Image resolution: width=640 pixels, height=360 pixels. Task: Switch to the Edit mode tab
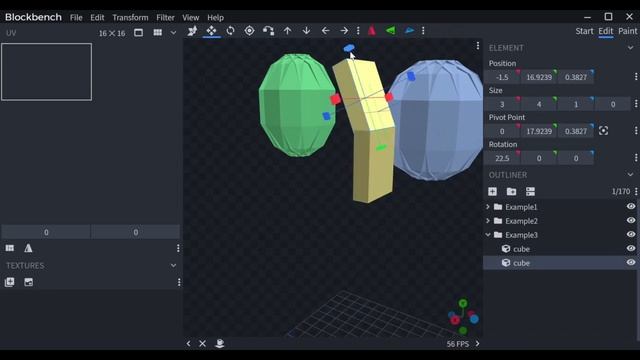pos(606,31)
